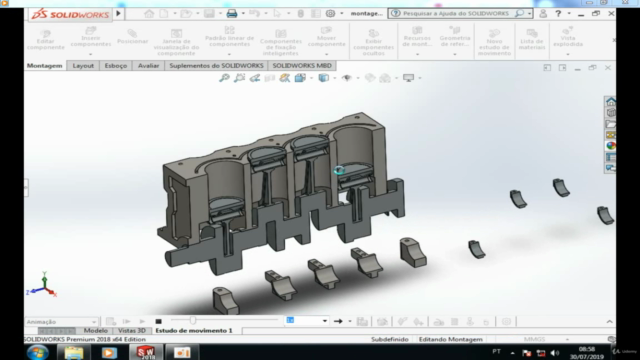
Task: Click Inserir componentes in the ribbon
Action: [x=91, y=37]
